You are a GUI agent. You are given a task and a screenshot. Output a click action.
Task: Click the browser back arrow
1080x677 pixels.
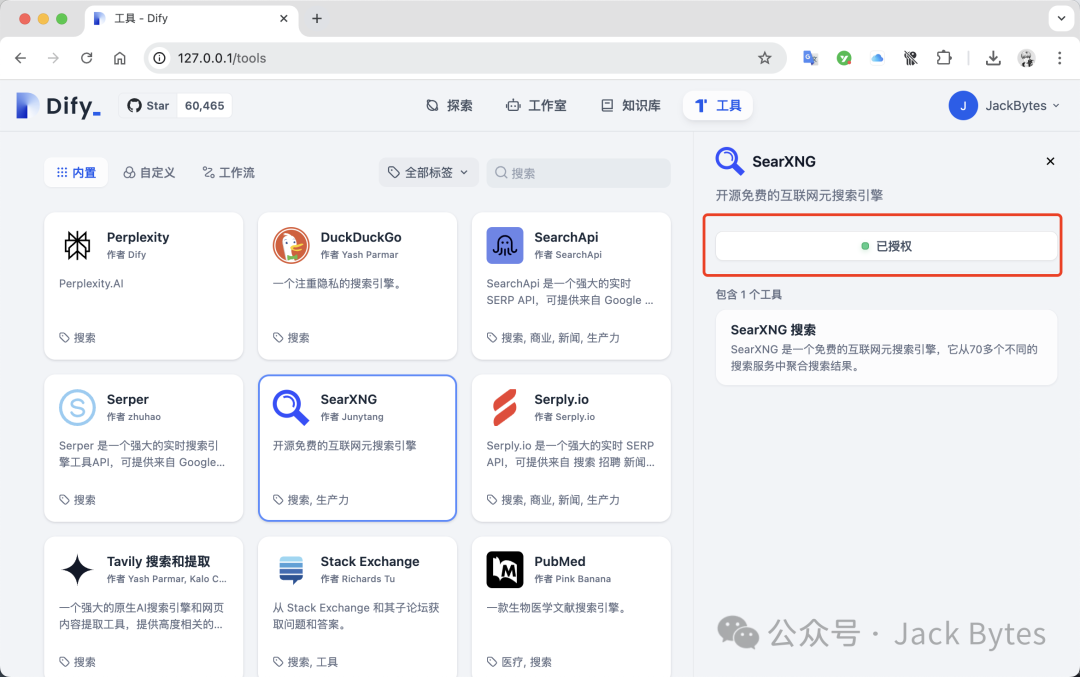(21, 58)
